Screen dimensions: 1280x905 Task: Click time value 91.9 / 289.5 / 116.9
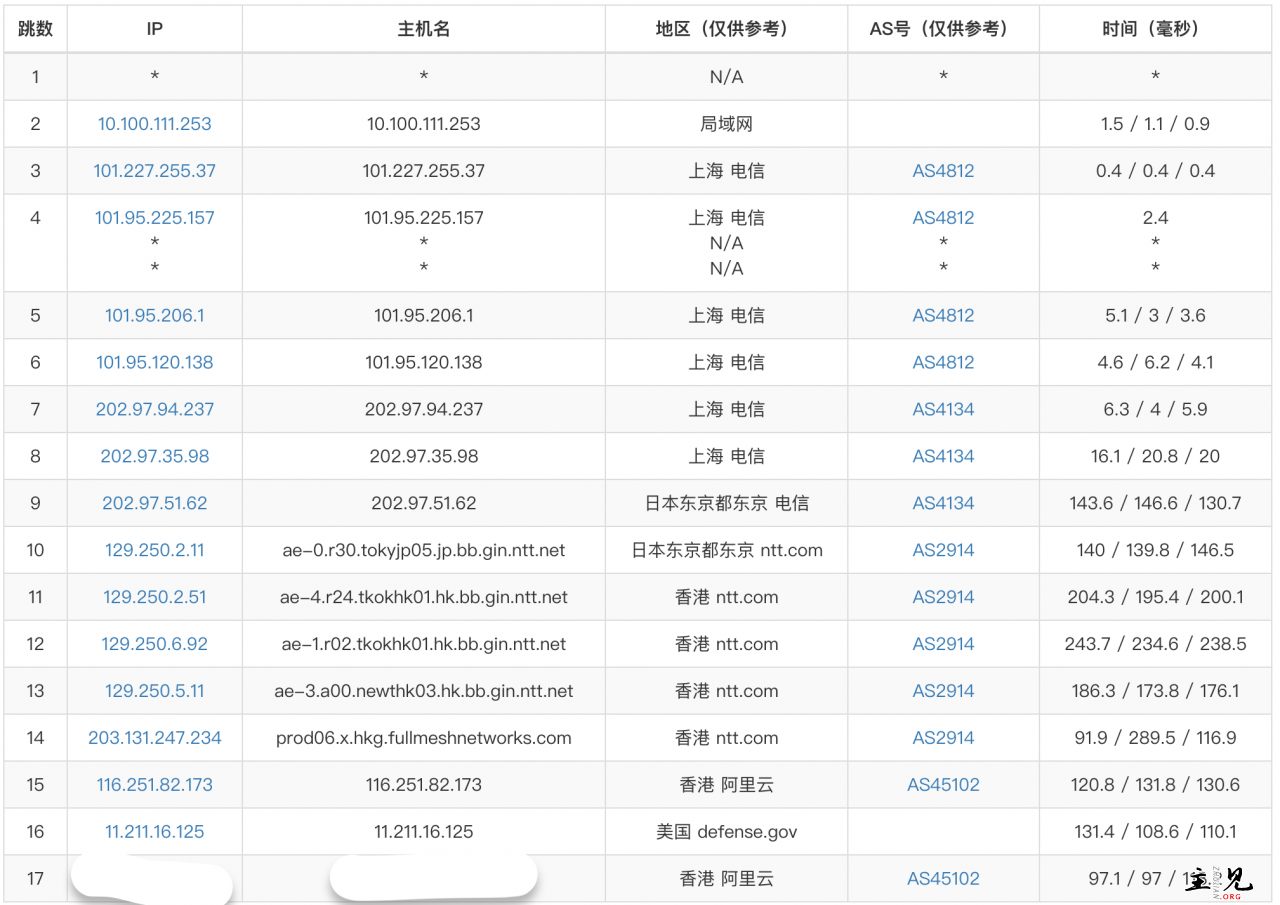point(1155,738)
